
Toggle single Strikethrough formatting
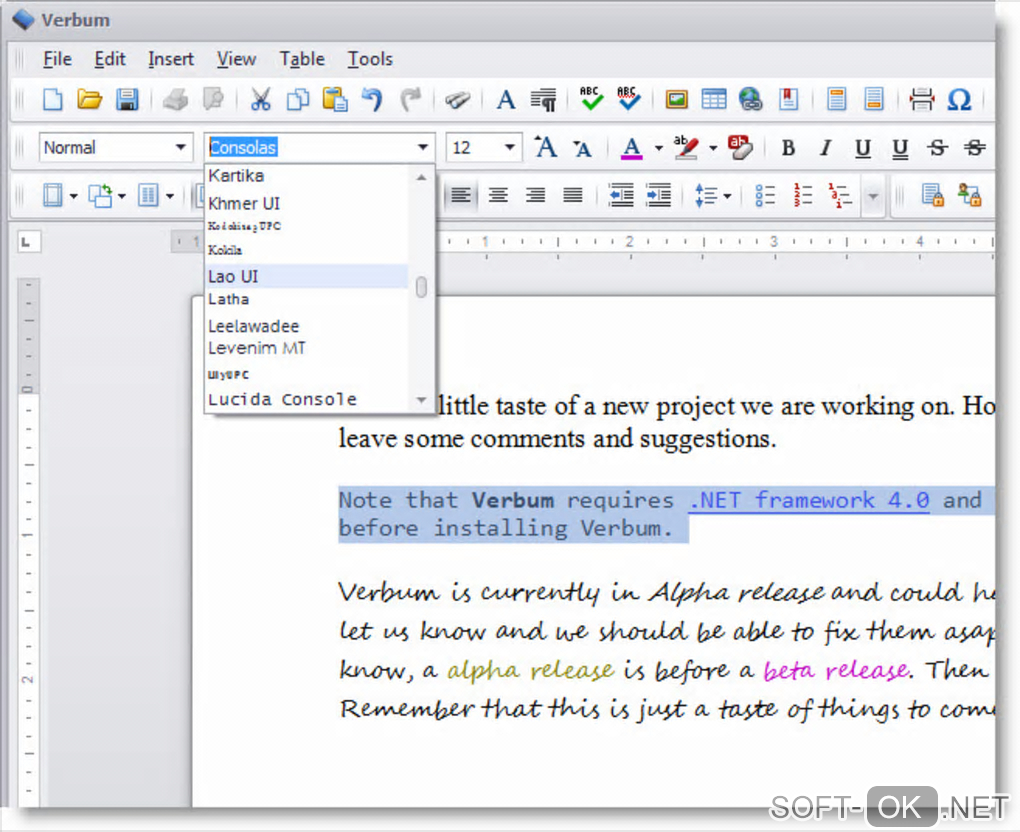point(937,148)
